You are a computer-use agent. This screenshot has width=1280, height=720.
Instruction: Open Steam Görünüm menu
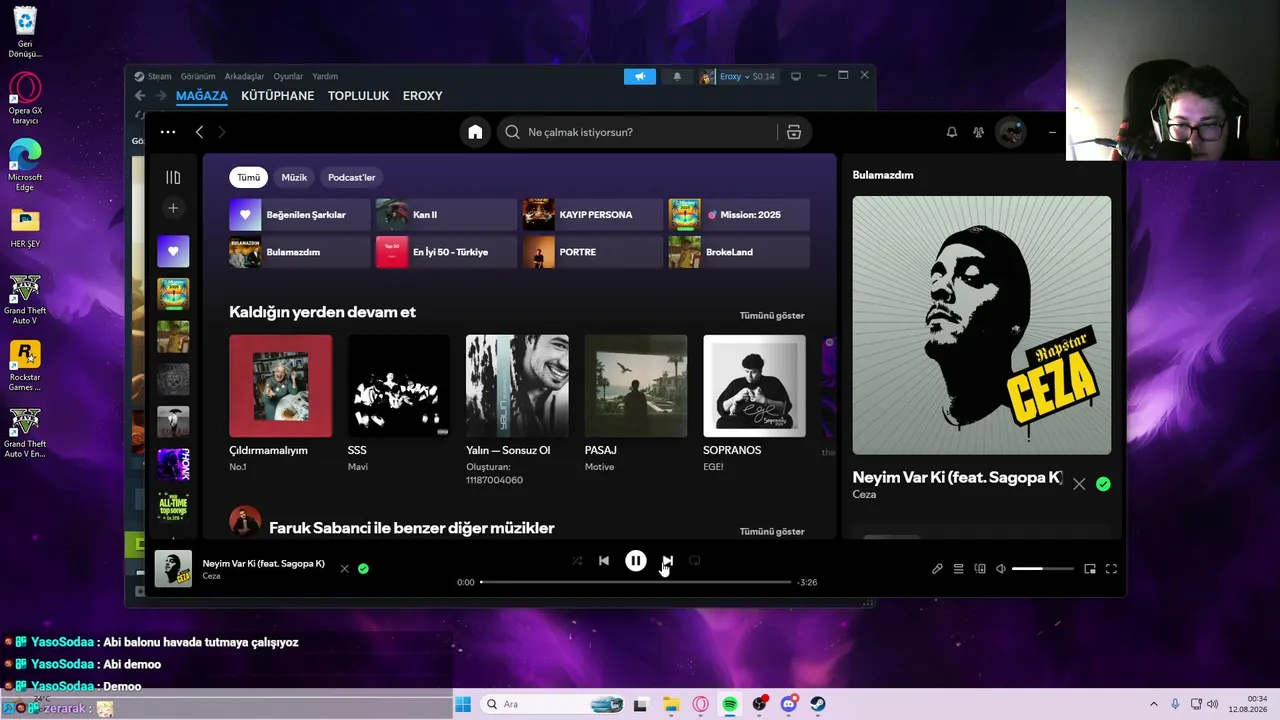[198, 76]
